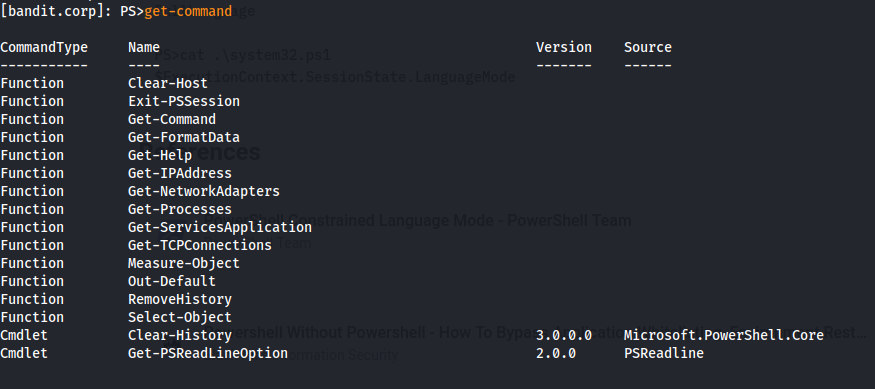The height and width of the screenshot is (389, 875).
Task: Click the Get-NetworkAdapters entry
Action: pyautogui.click(x=204, y=191)
